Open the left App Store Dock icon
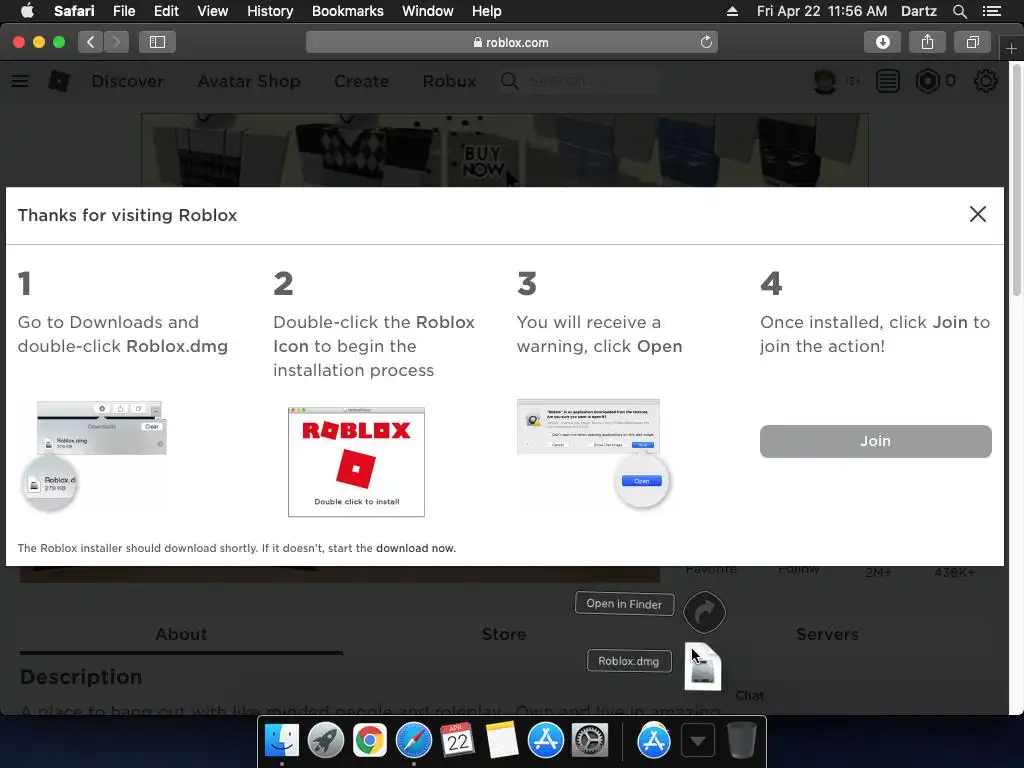Viewport: 1024px width, 768px height. click(x=545, y=741)
